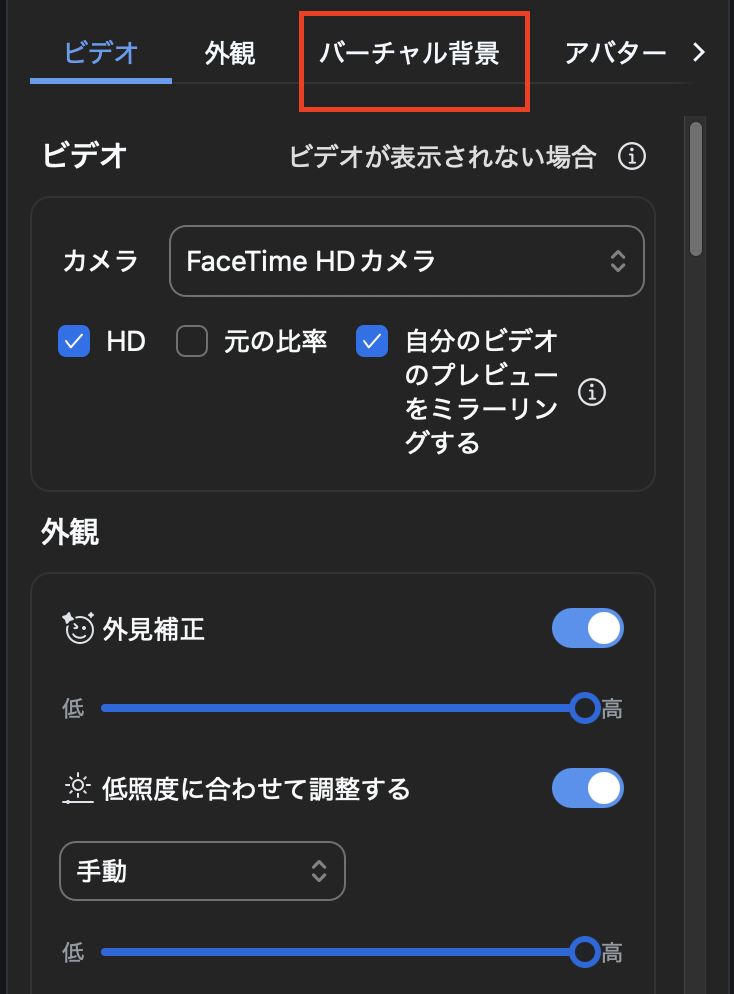Click info icon beside mirror preview option
Screen dimensions: 734x994
[x=593, y=393]
